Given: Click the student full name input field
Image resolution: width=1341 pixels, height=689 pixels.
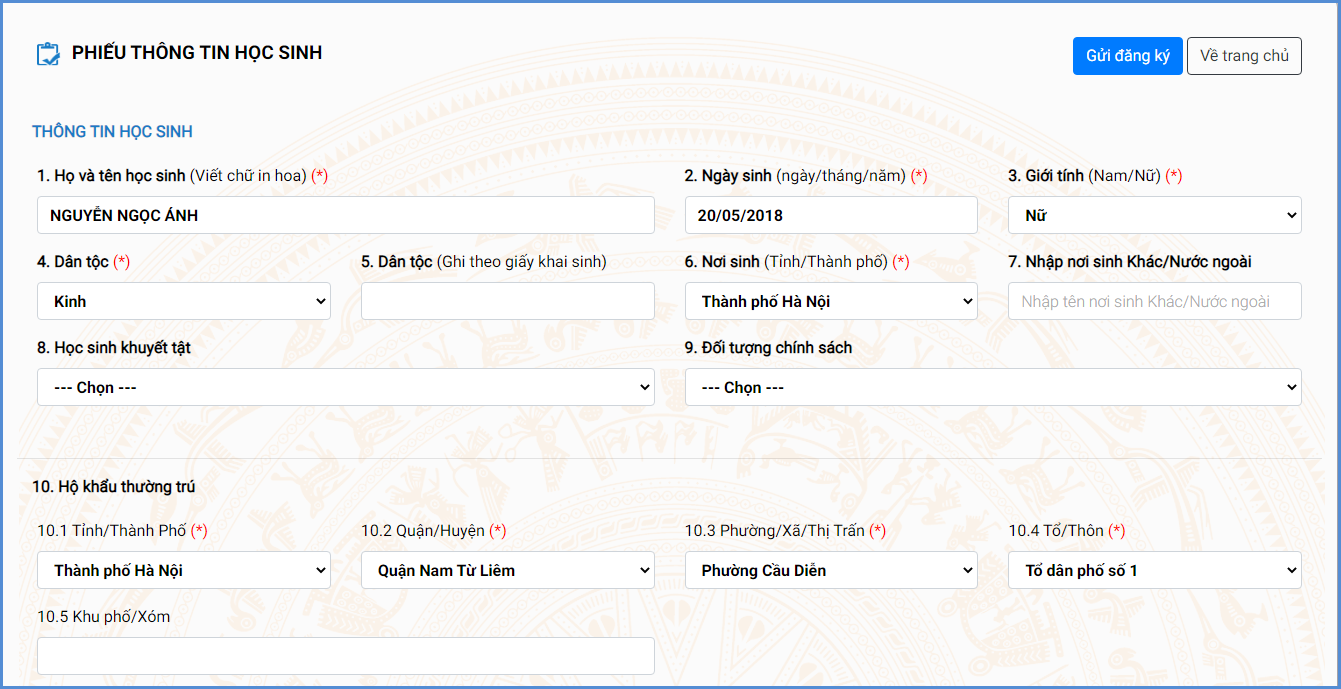Looking at the screenshot, I should coord(345,215).
